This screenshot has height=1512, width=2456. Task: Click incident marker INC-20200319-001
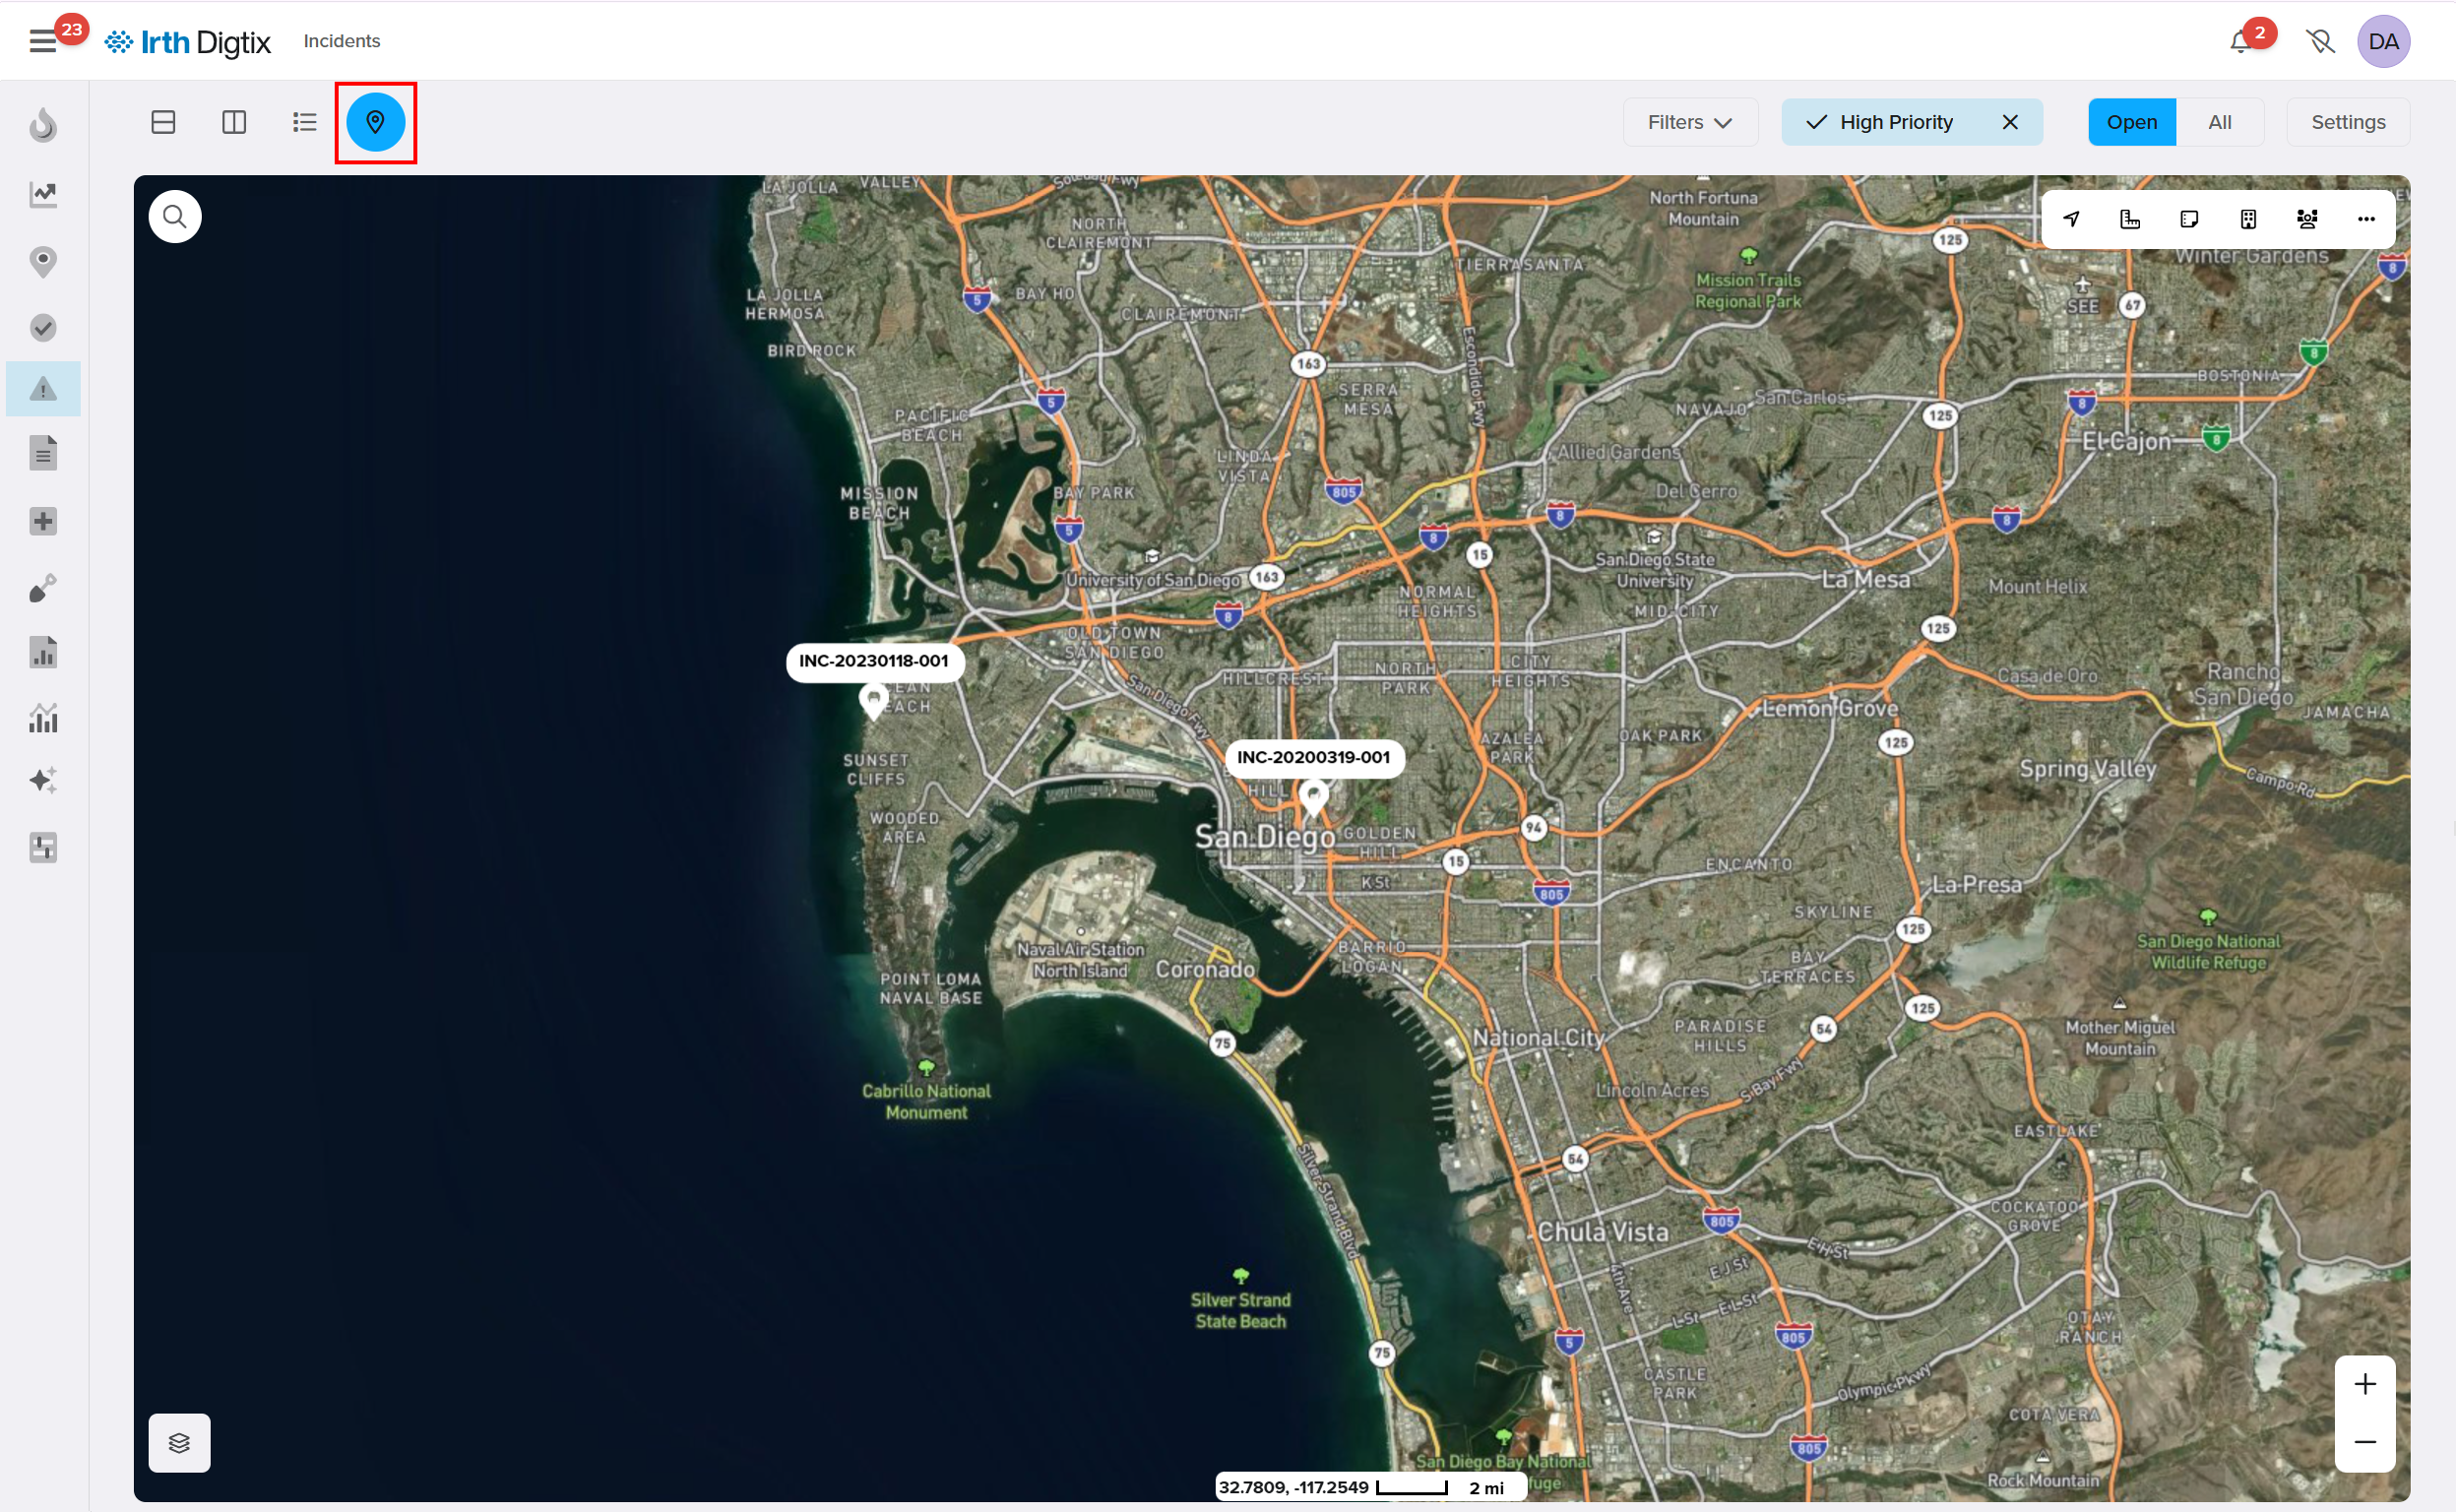(x=1313, y=796)
